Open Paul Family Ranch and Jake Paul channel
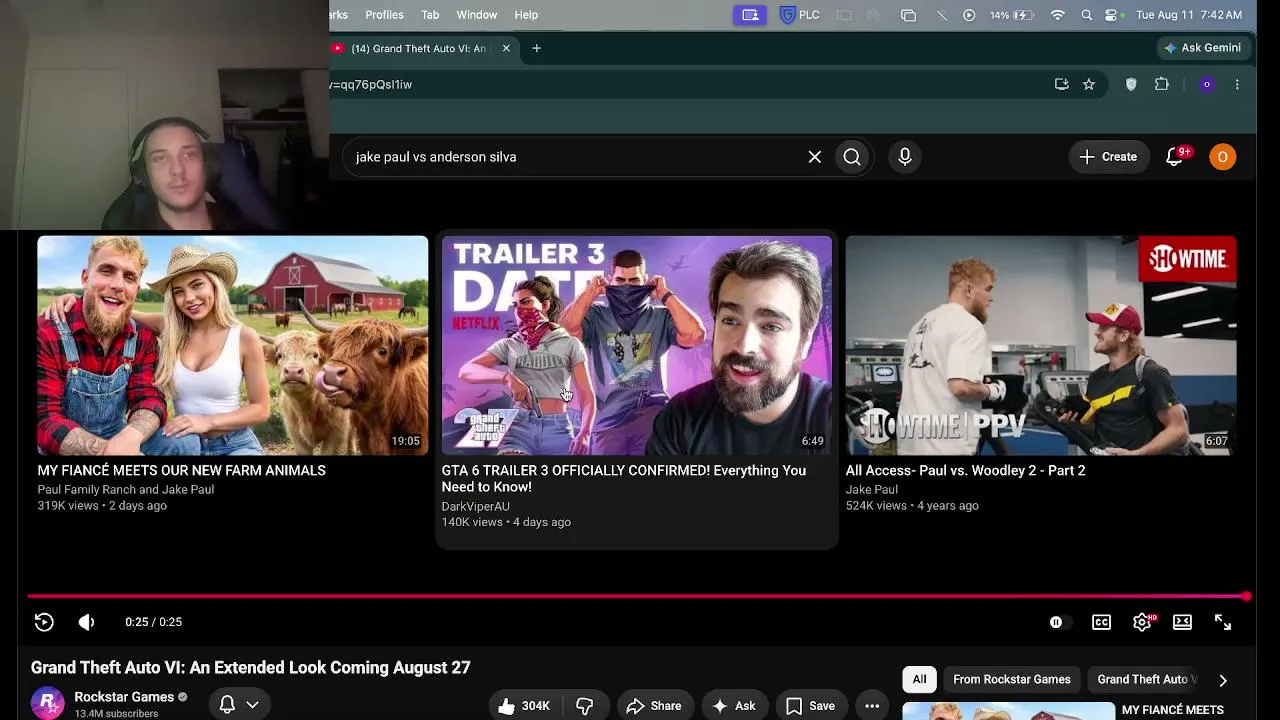 point(126,489)
